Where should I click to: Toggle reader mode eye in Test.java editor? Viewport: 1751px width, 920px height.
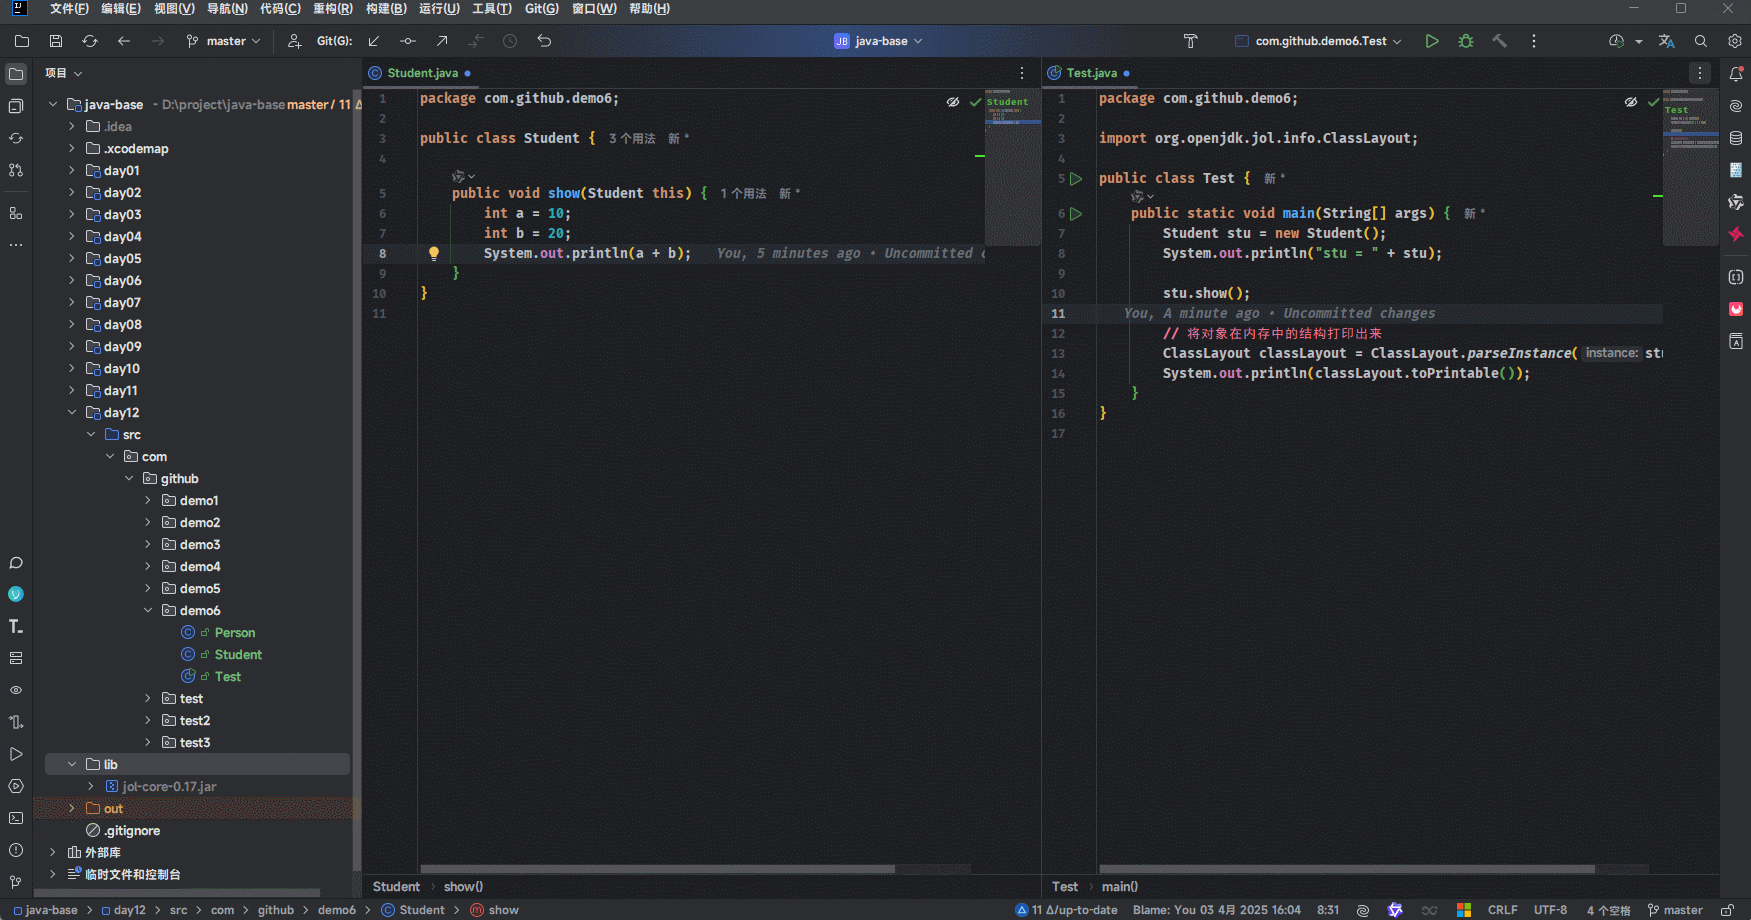tap(1631, 102)
